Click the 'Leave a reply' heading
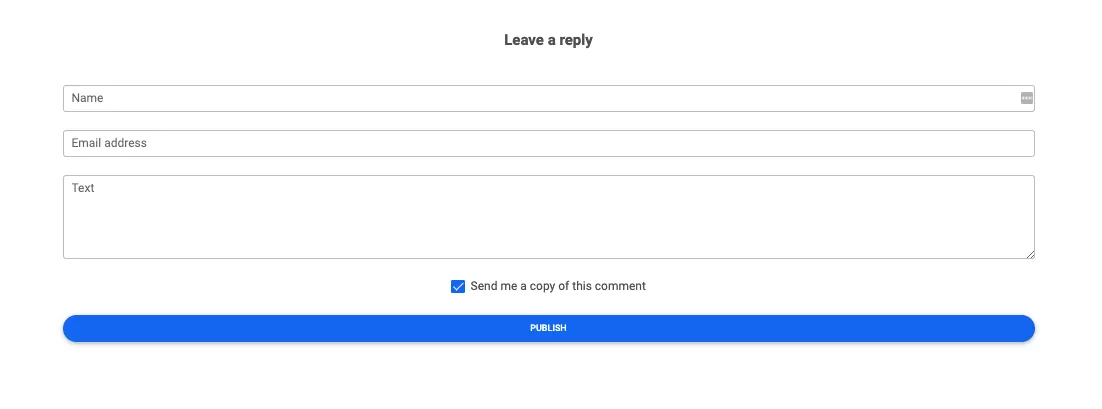 (548, 40)
